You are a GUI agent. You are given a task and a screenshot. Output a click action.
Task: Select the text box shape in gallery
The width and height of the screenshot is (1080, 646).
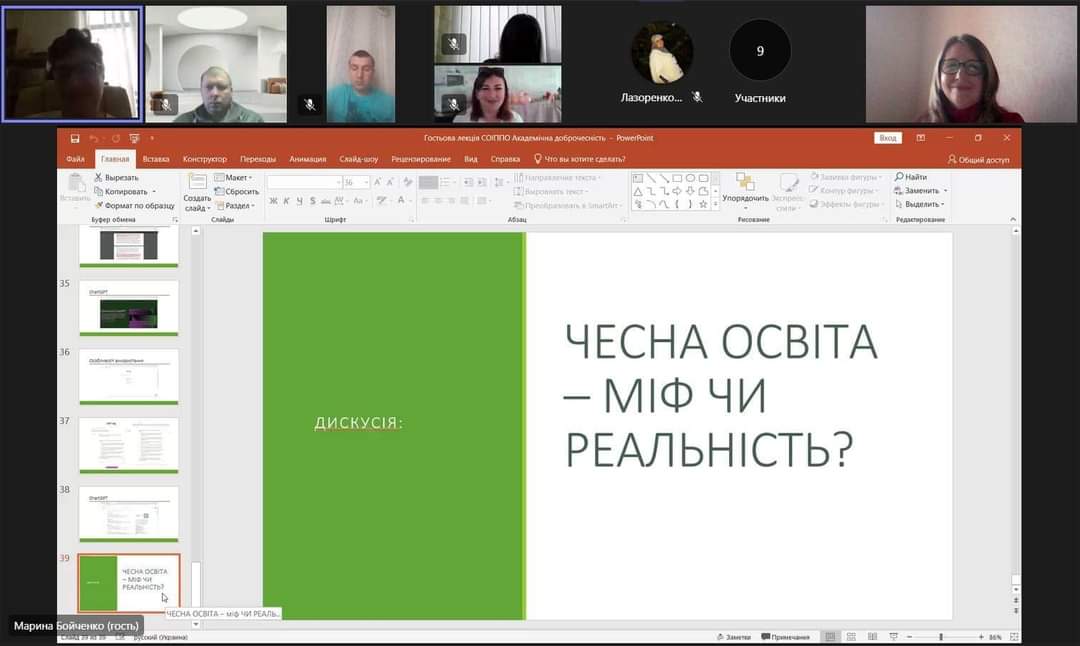pyautogui.click(x=638, y=178)
